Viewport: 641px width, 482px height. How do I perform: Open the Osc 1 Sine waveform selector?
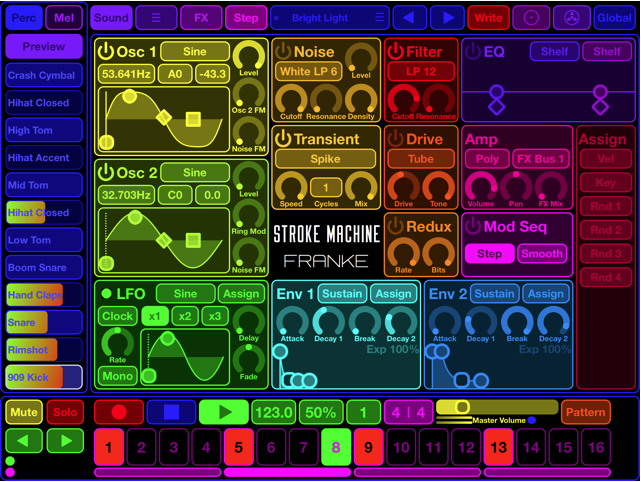pos(194,52)
